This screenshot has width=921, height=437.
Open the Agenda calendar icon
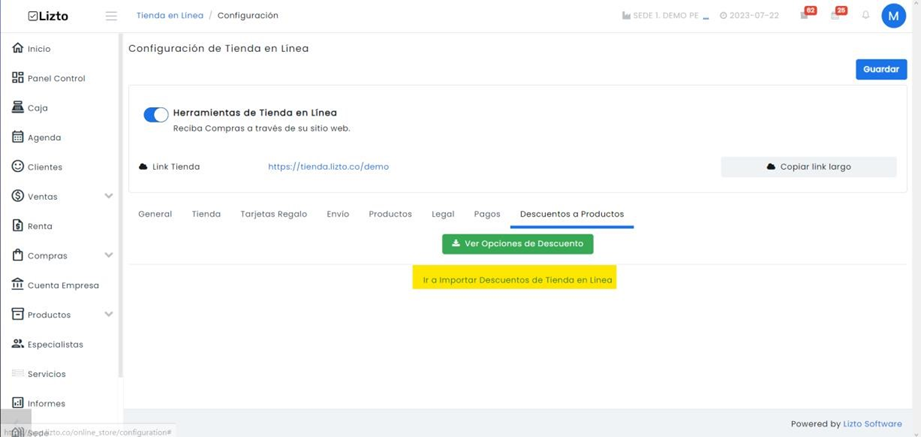(18, 137)
